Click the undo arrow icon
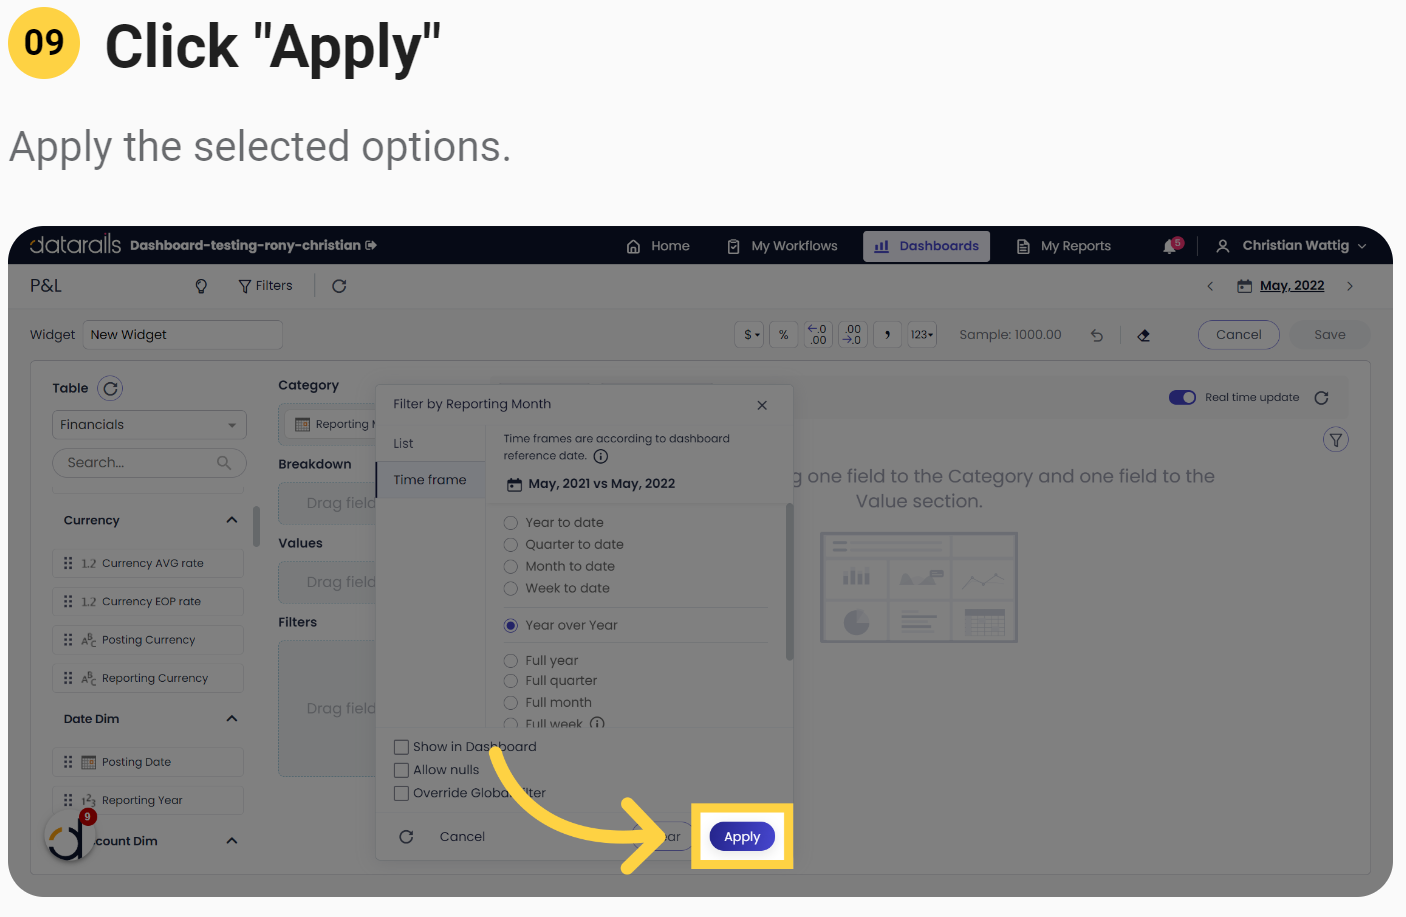The width and height of the screenshot is (1406, 917). (x=1097, y=335)
